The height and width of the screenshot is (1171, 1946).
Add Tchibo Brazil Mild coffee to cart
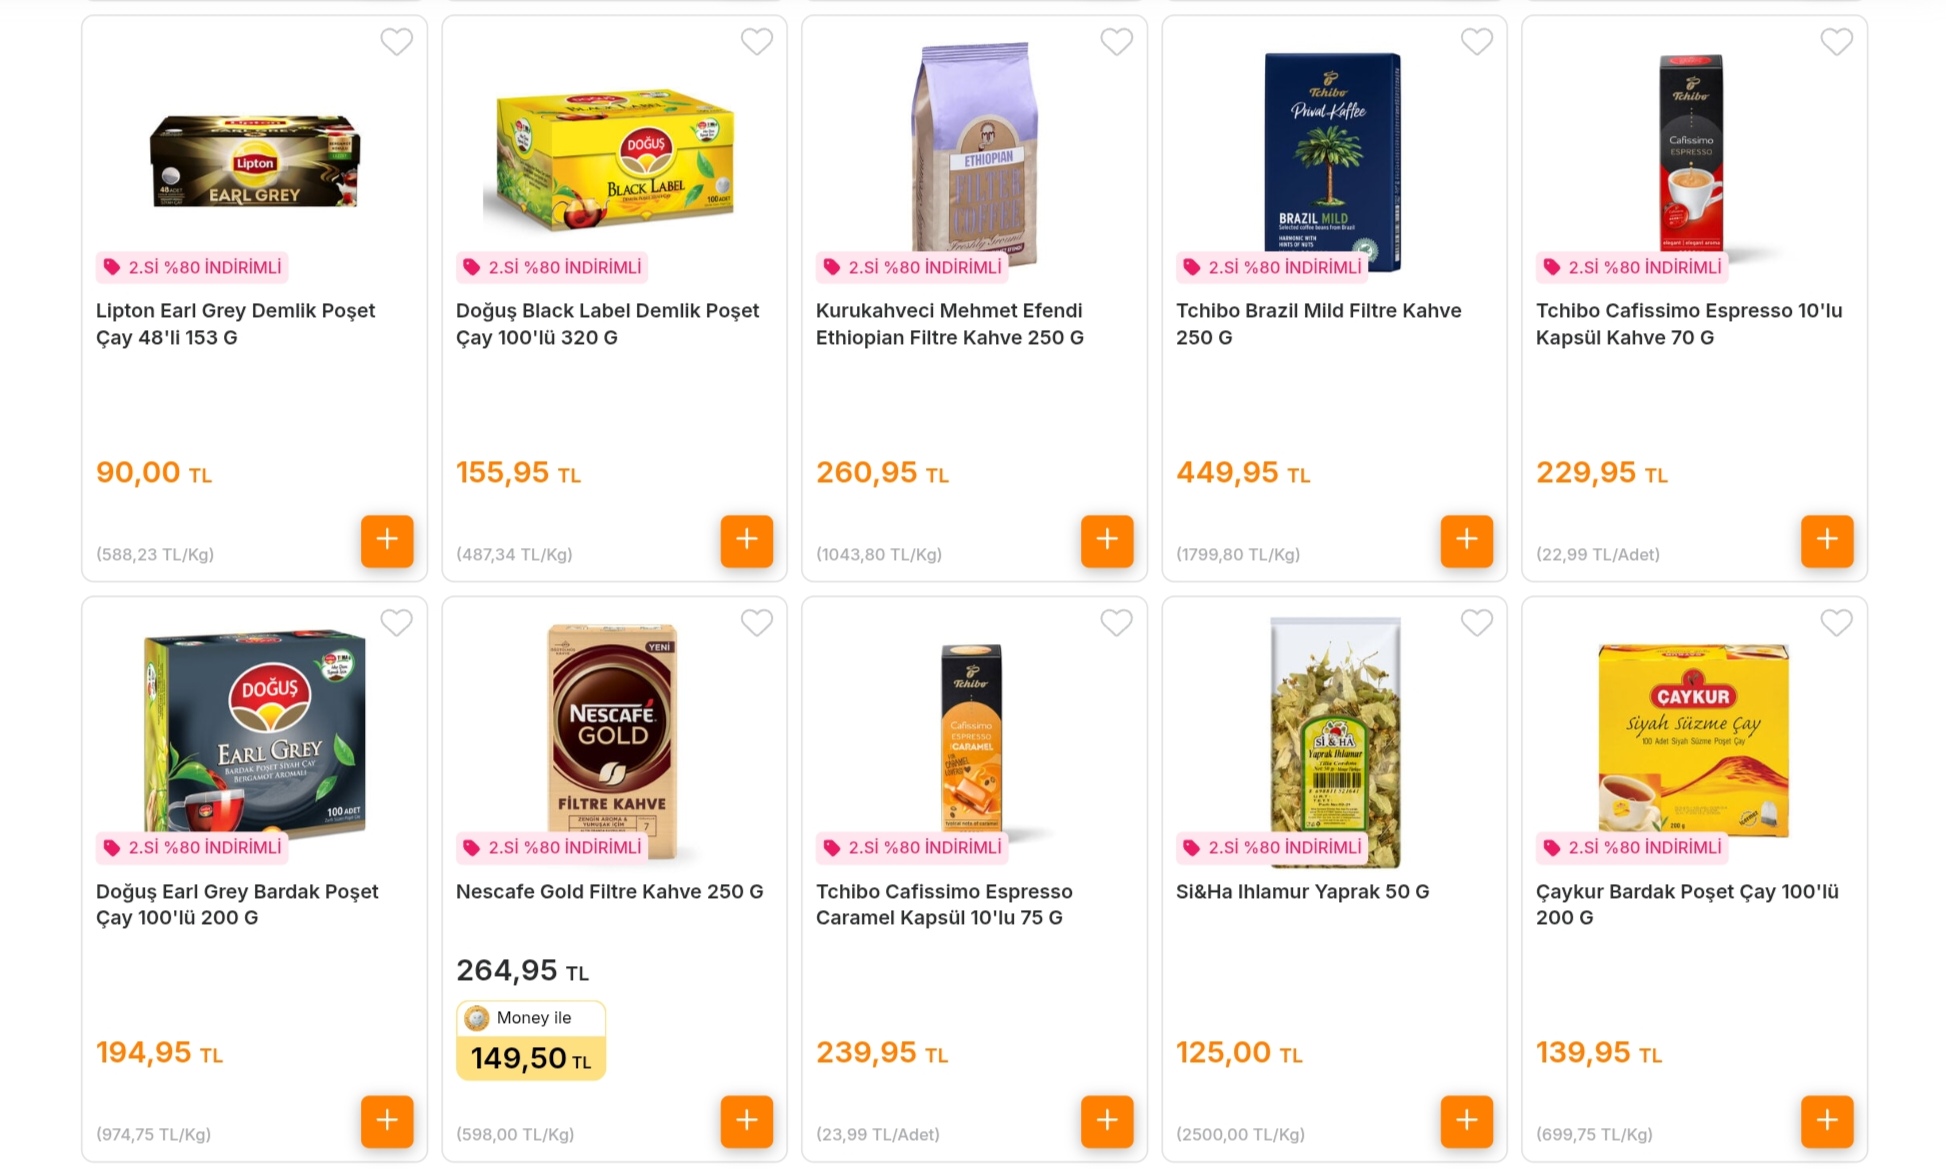1467,540
